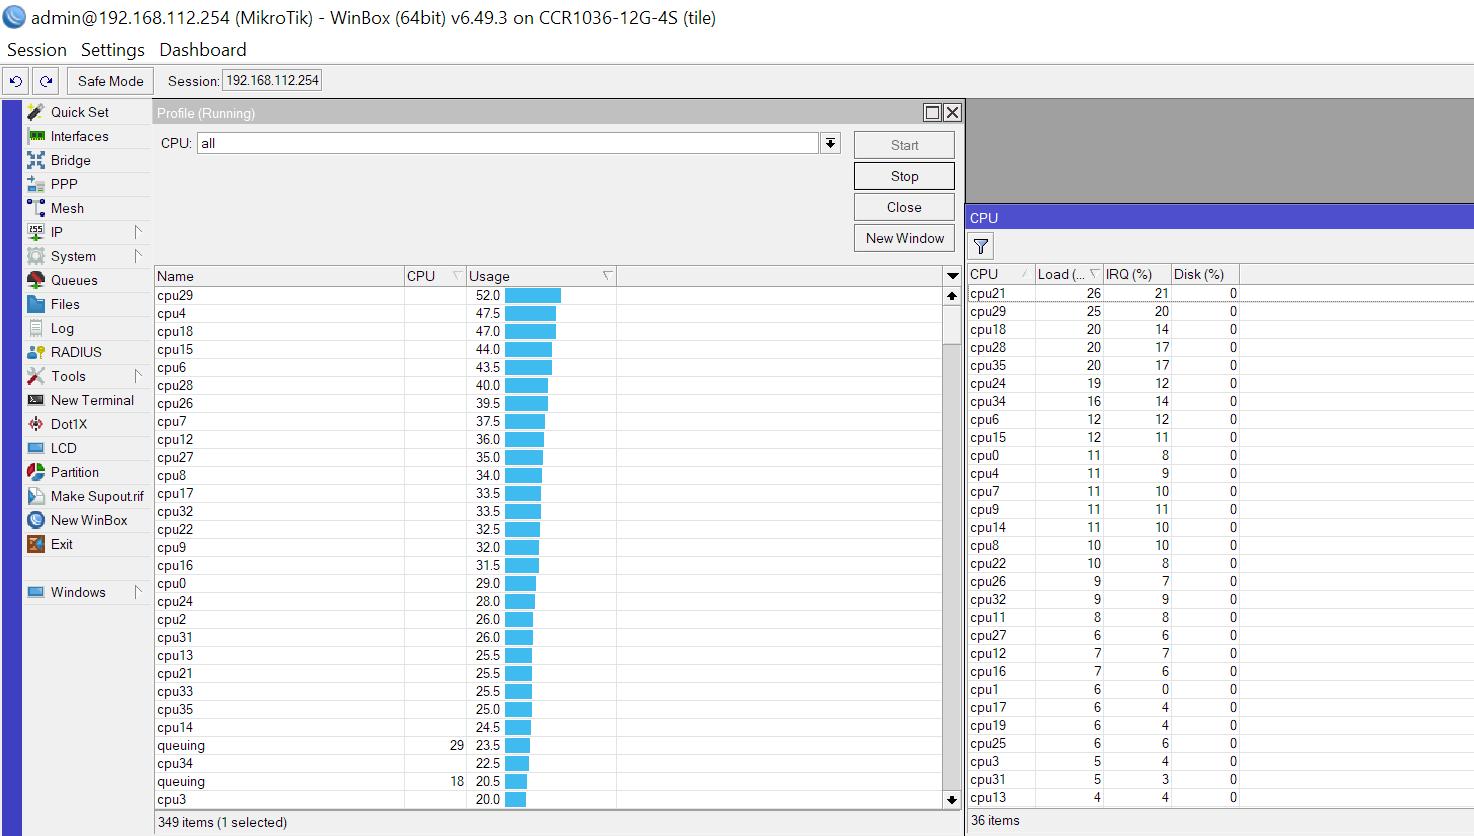This screenshot has width=1474, height=836.
Task: Select the queuing row with CPU 18
Action: click(548, 781)
